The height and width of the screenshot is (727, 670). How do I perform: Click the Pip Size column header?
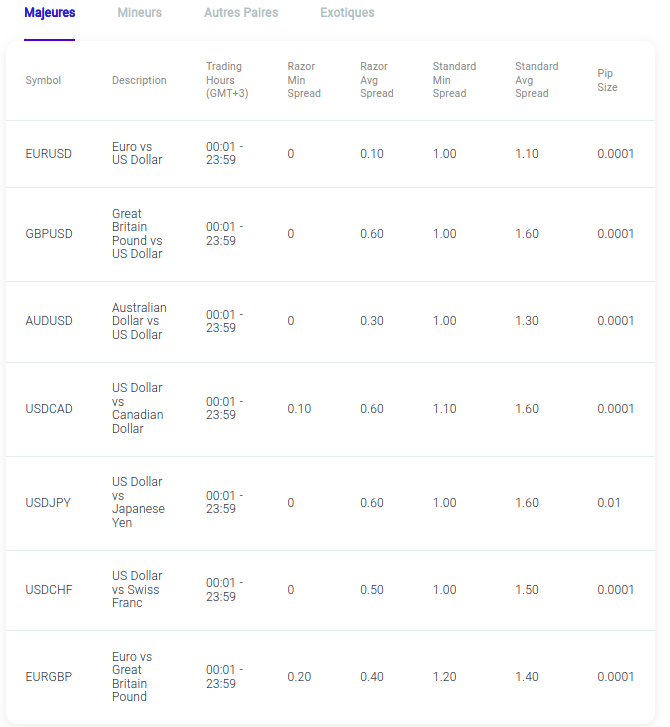point(607,80)
